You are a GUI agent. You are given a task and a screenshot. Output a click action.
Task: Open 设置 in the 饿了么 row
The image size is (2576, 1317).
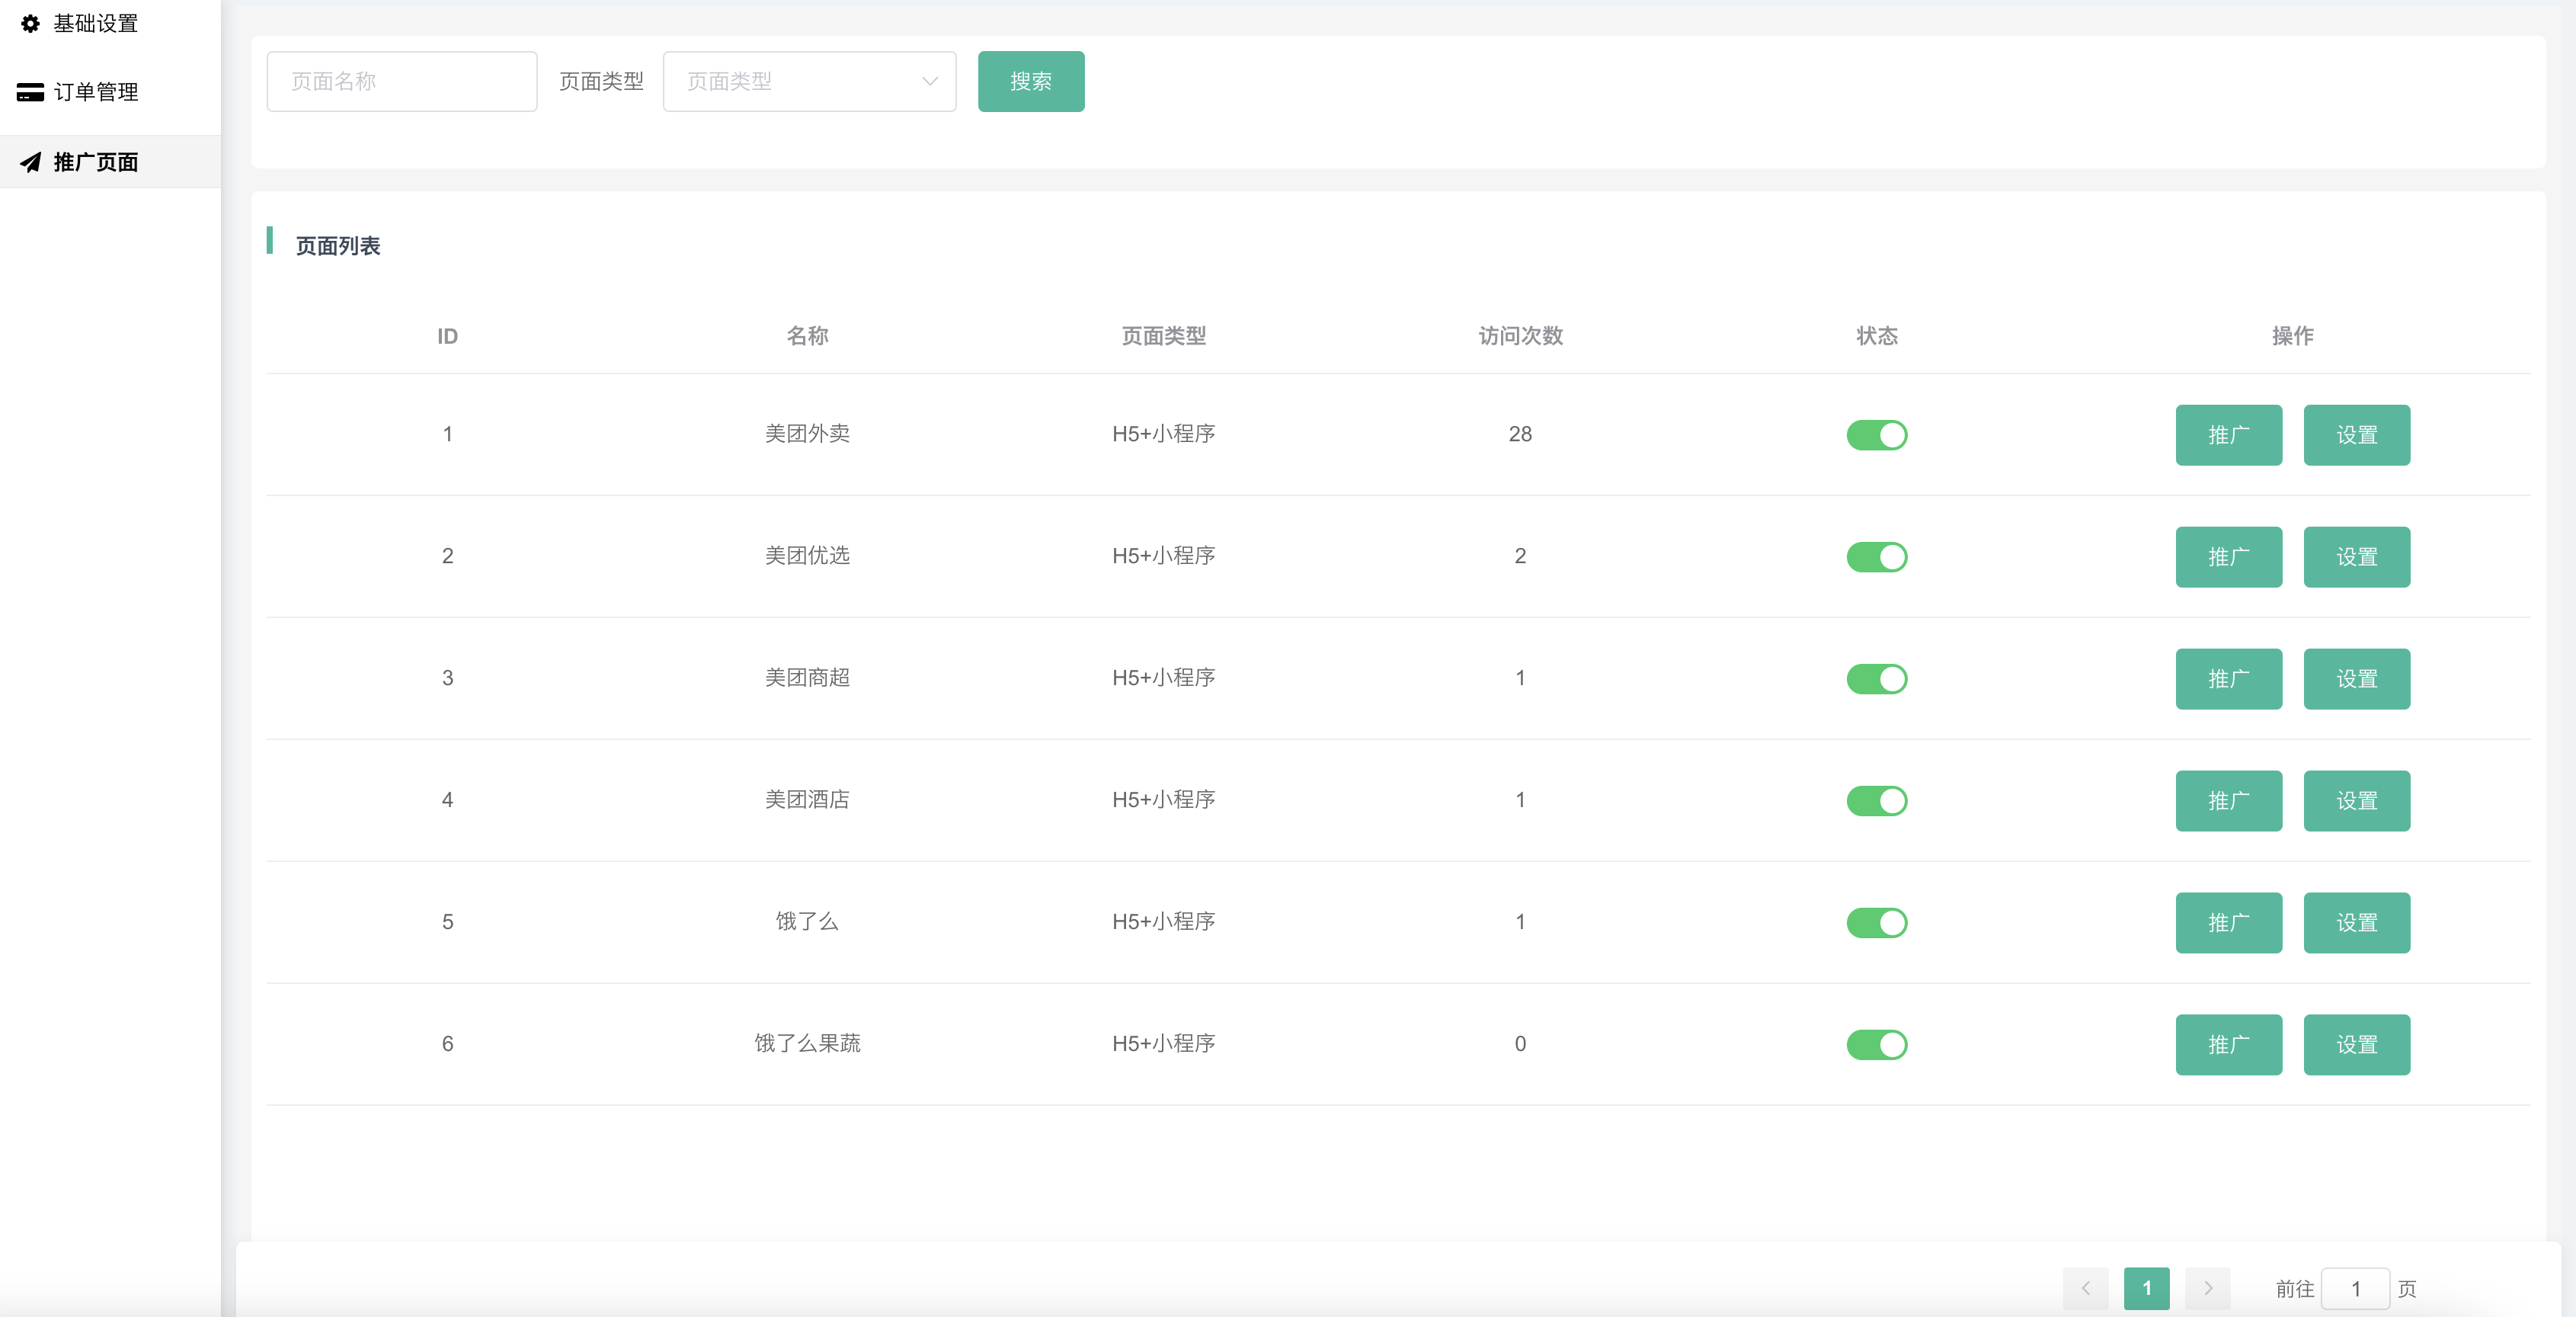(2357, 923)
